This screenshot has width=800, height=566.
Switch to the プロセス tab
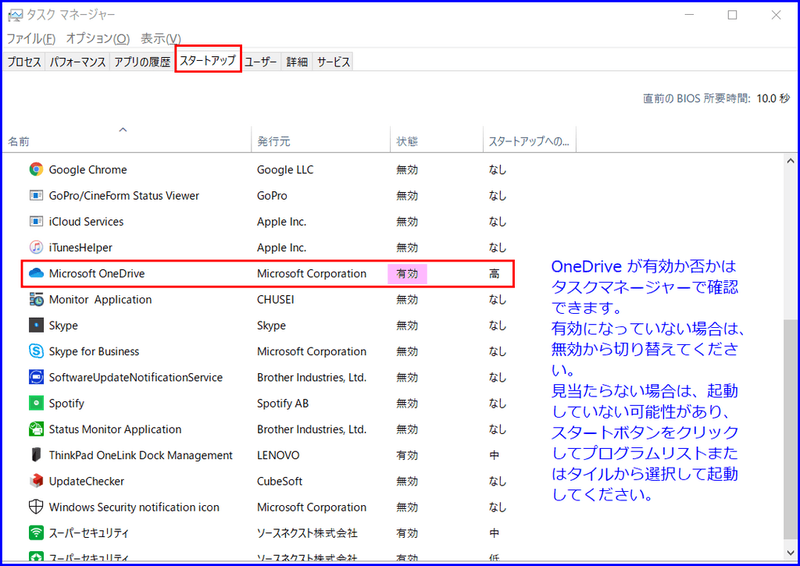24,62
